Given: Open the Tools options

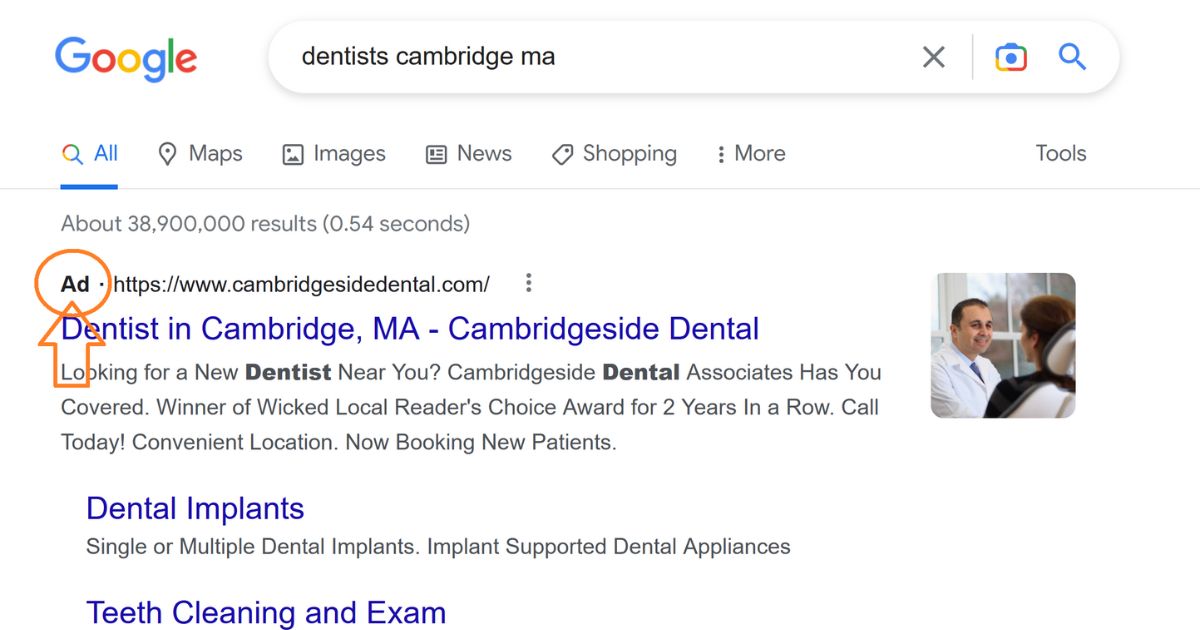Looking at the screenshot, I should [1060, 154].
